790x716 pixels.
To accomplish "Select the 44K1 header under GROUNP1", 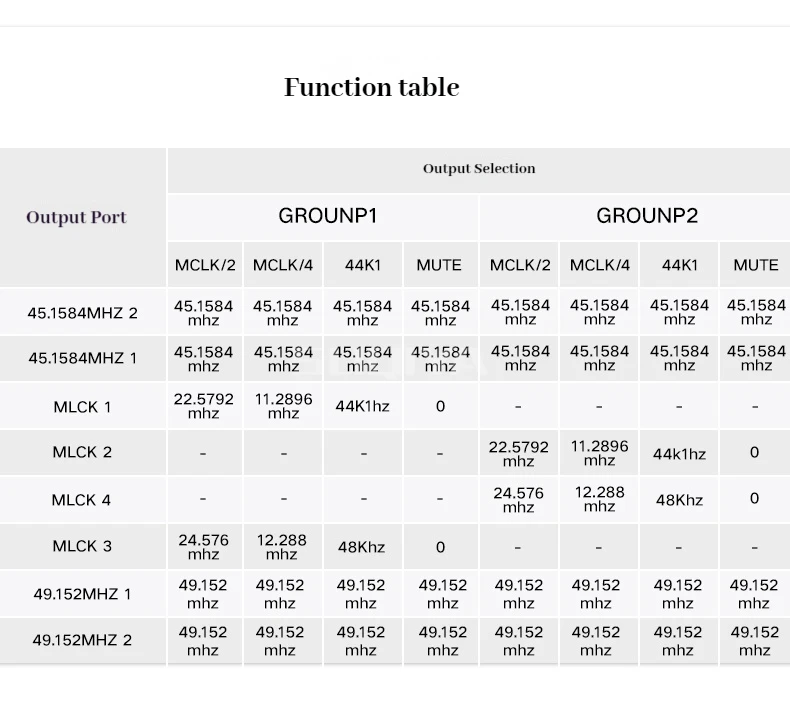I will (362, 265).
